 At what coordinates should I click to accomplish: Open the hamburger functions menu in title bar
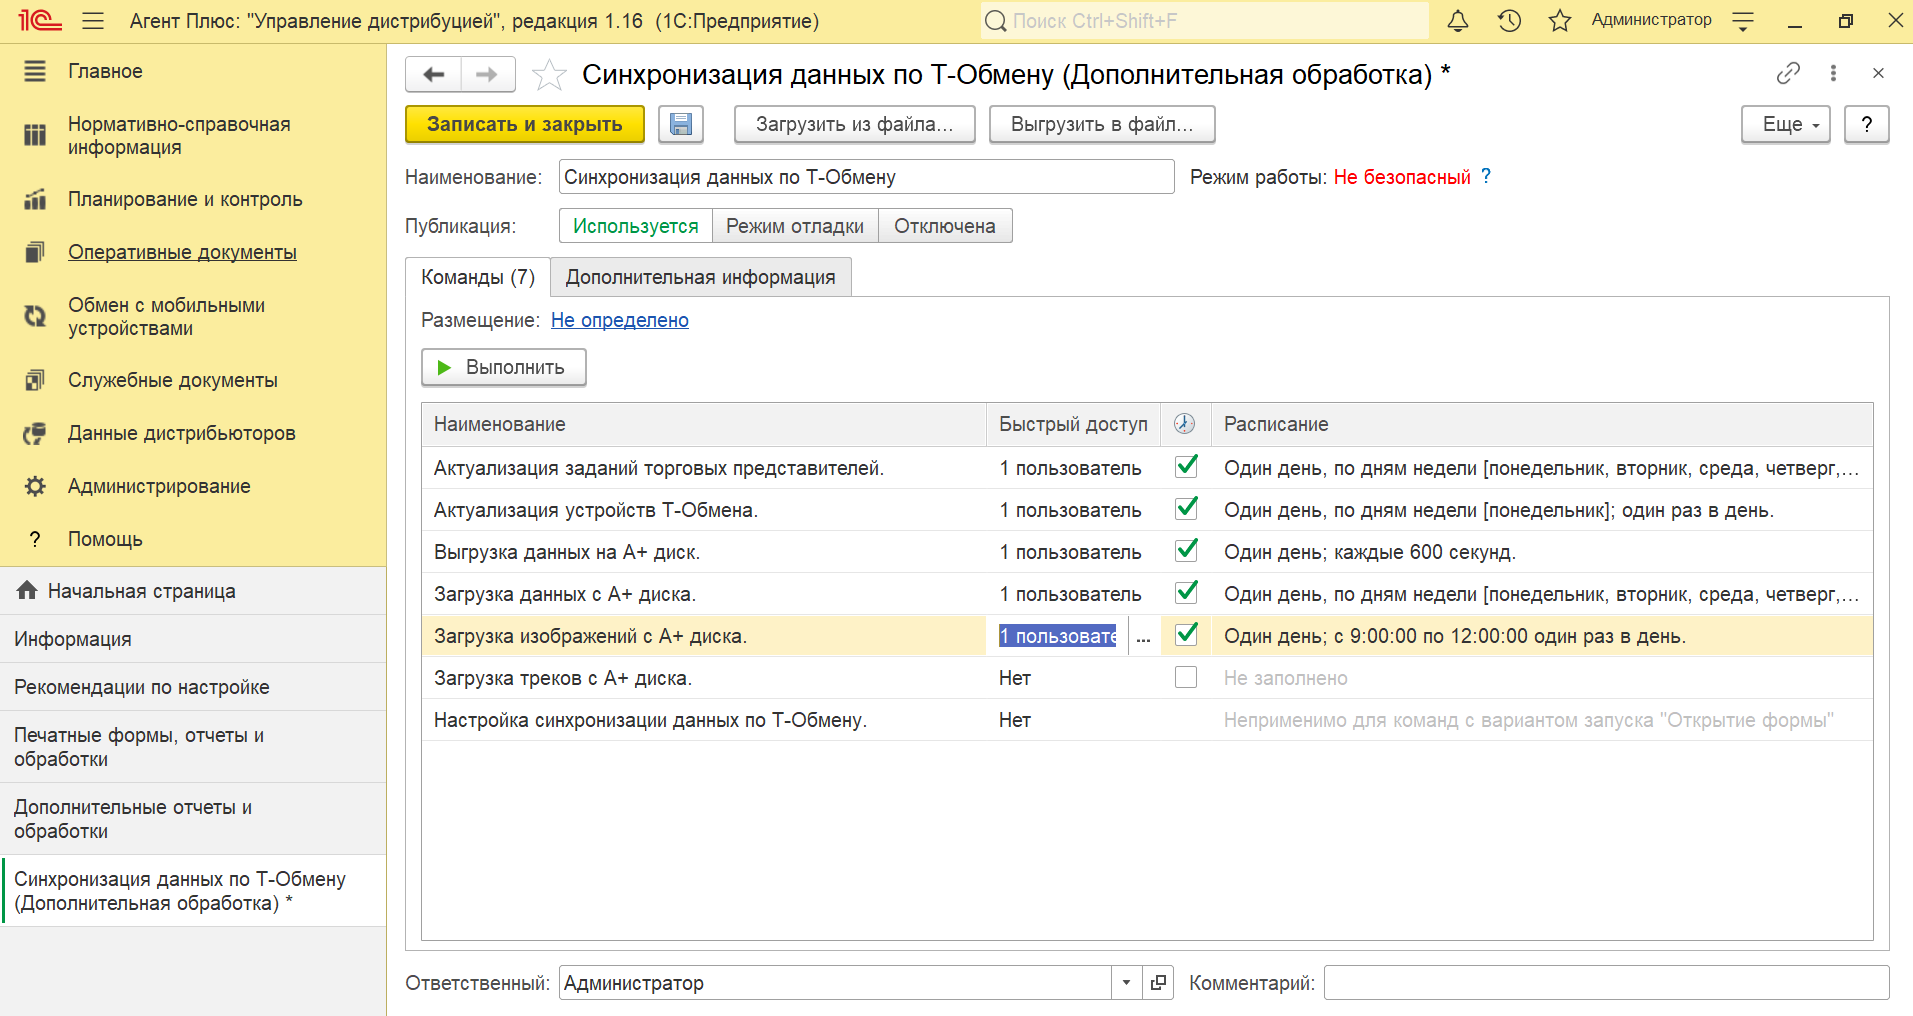[93, 20]
